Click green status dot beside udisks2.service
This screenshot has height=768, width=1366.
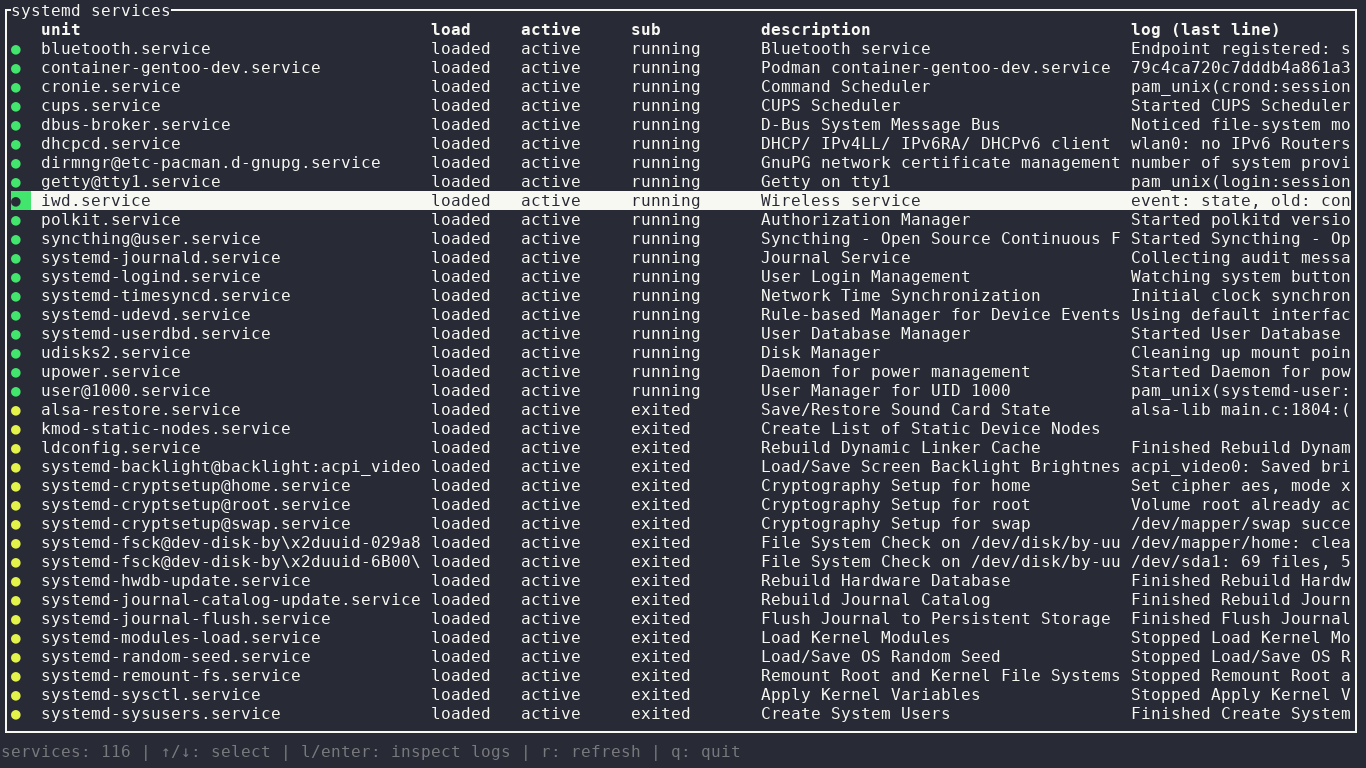[16, 353]
